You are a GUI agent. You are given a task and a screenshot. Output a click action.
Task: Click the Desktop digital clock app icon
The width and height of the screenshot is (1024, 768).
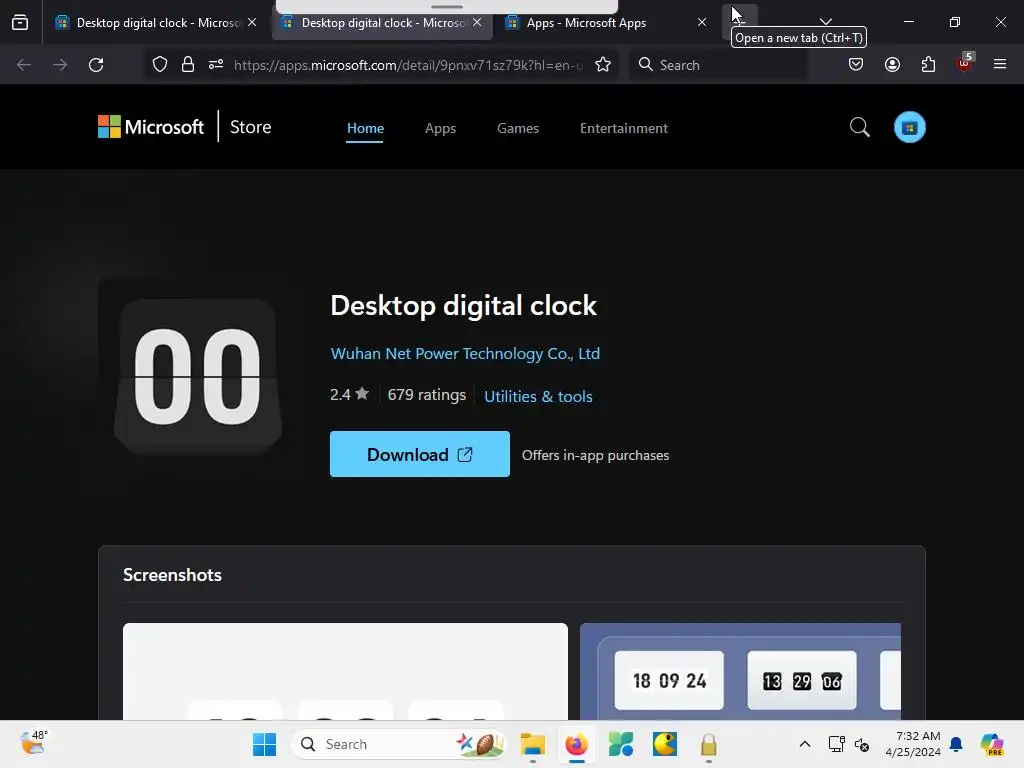pyautogui.click(x=197, y=377)
